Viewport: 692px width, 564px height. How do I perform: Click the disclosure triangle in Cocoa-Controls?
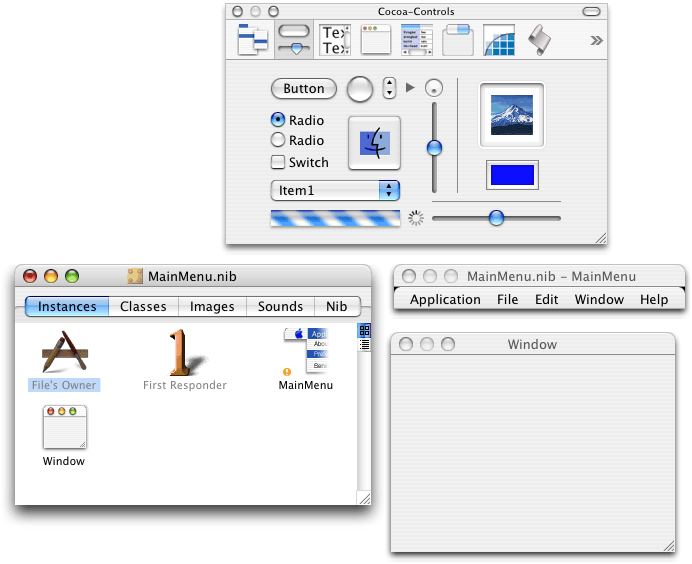[x=410, y=87]
